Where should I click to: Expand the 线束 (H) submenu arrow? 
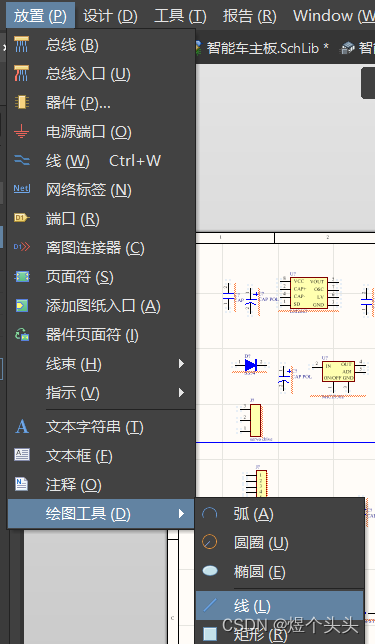coord(181,363)
